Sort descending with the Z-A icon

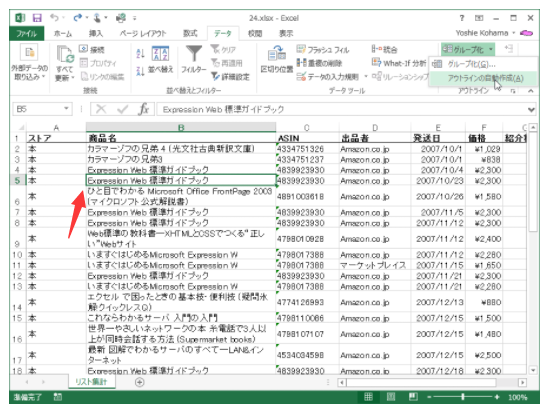tap(140, 71)
